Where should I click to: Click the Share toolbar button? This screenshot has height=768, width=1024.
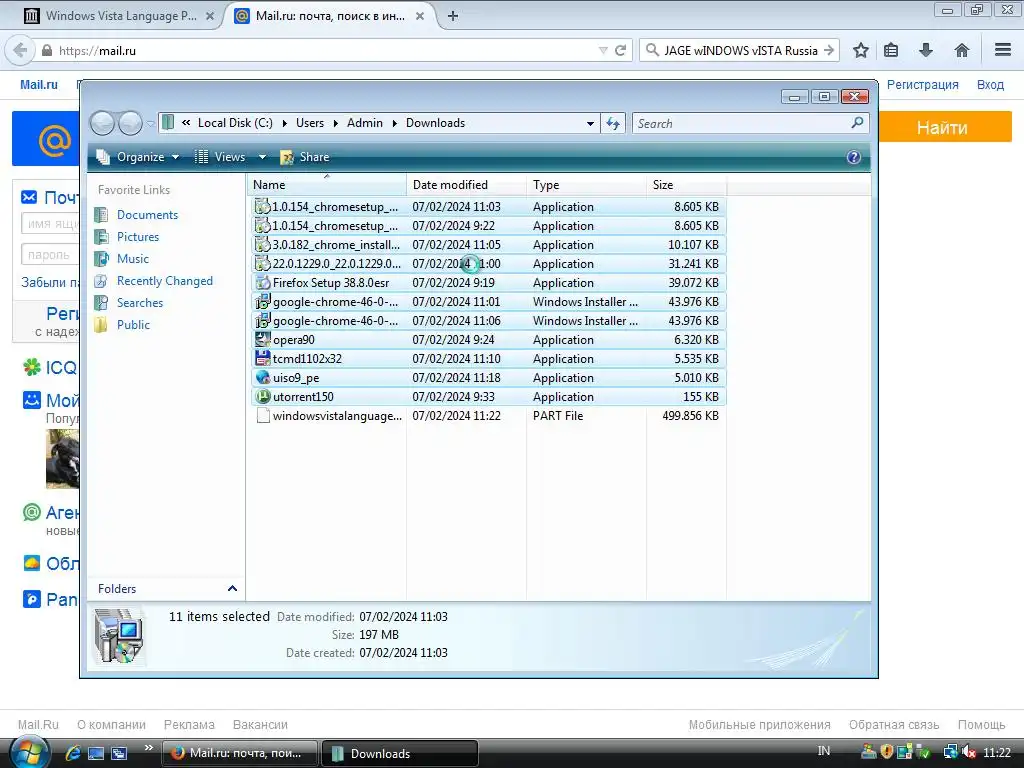(x=305, y=157)
